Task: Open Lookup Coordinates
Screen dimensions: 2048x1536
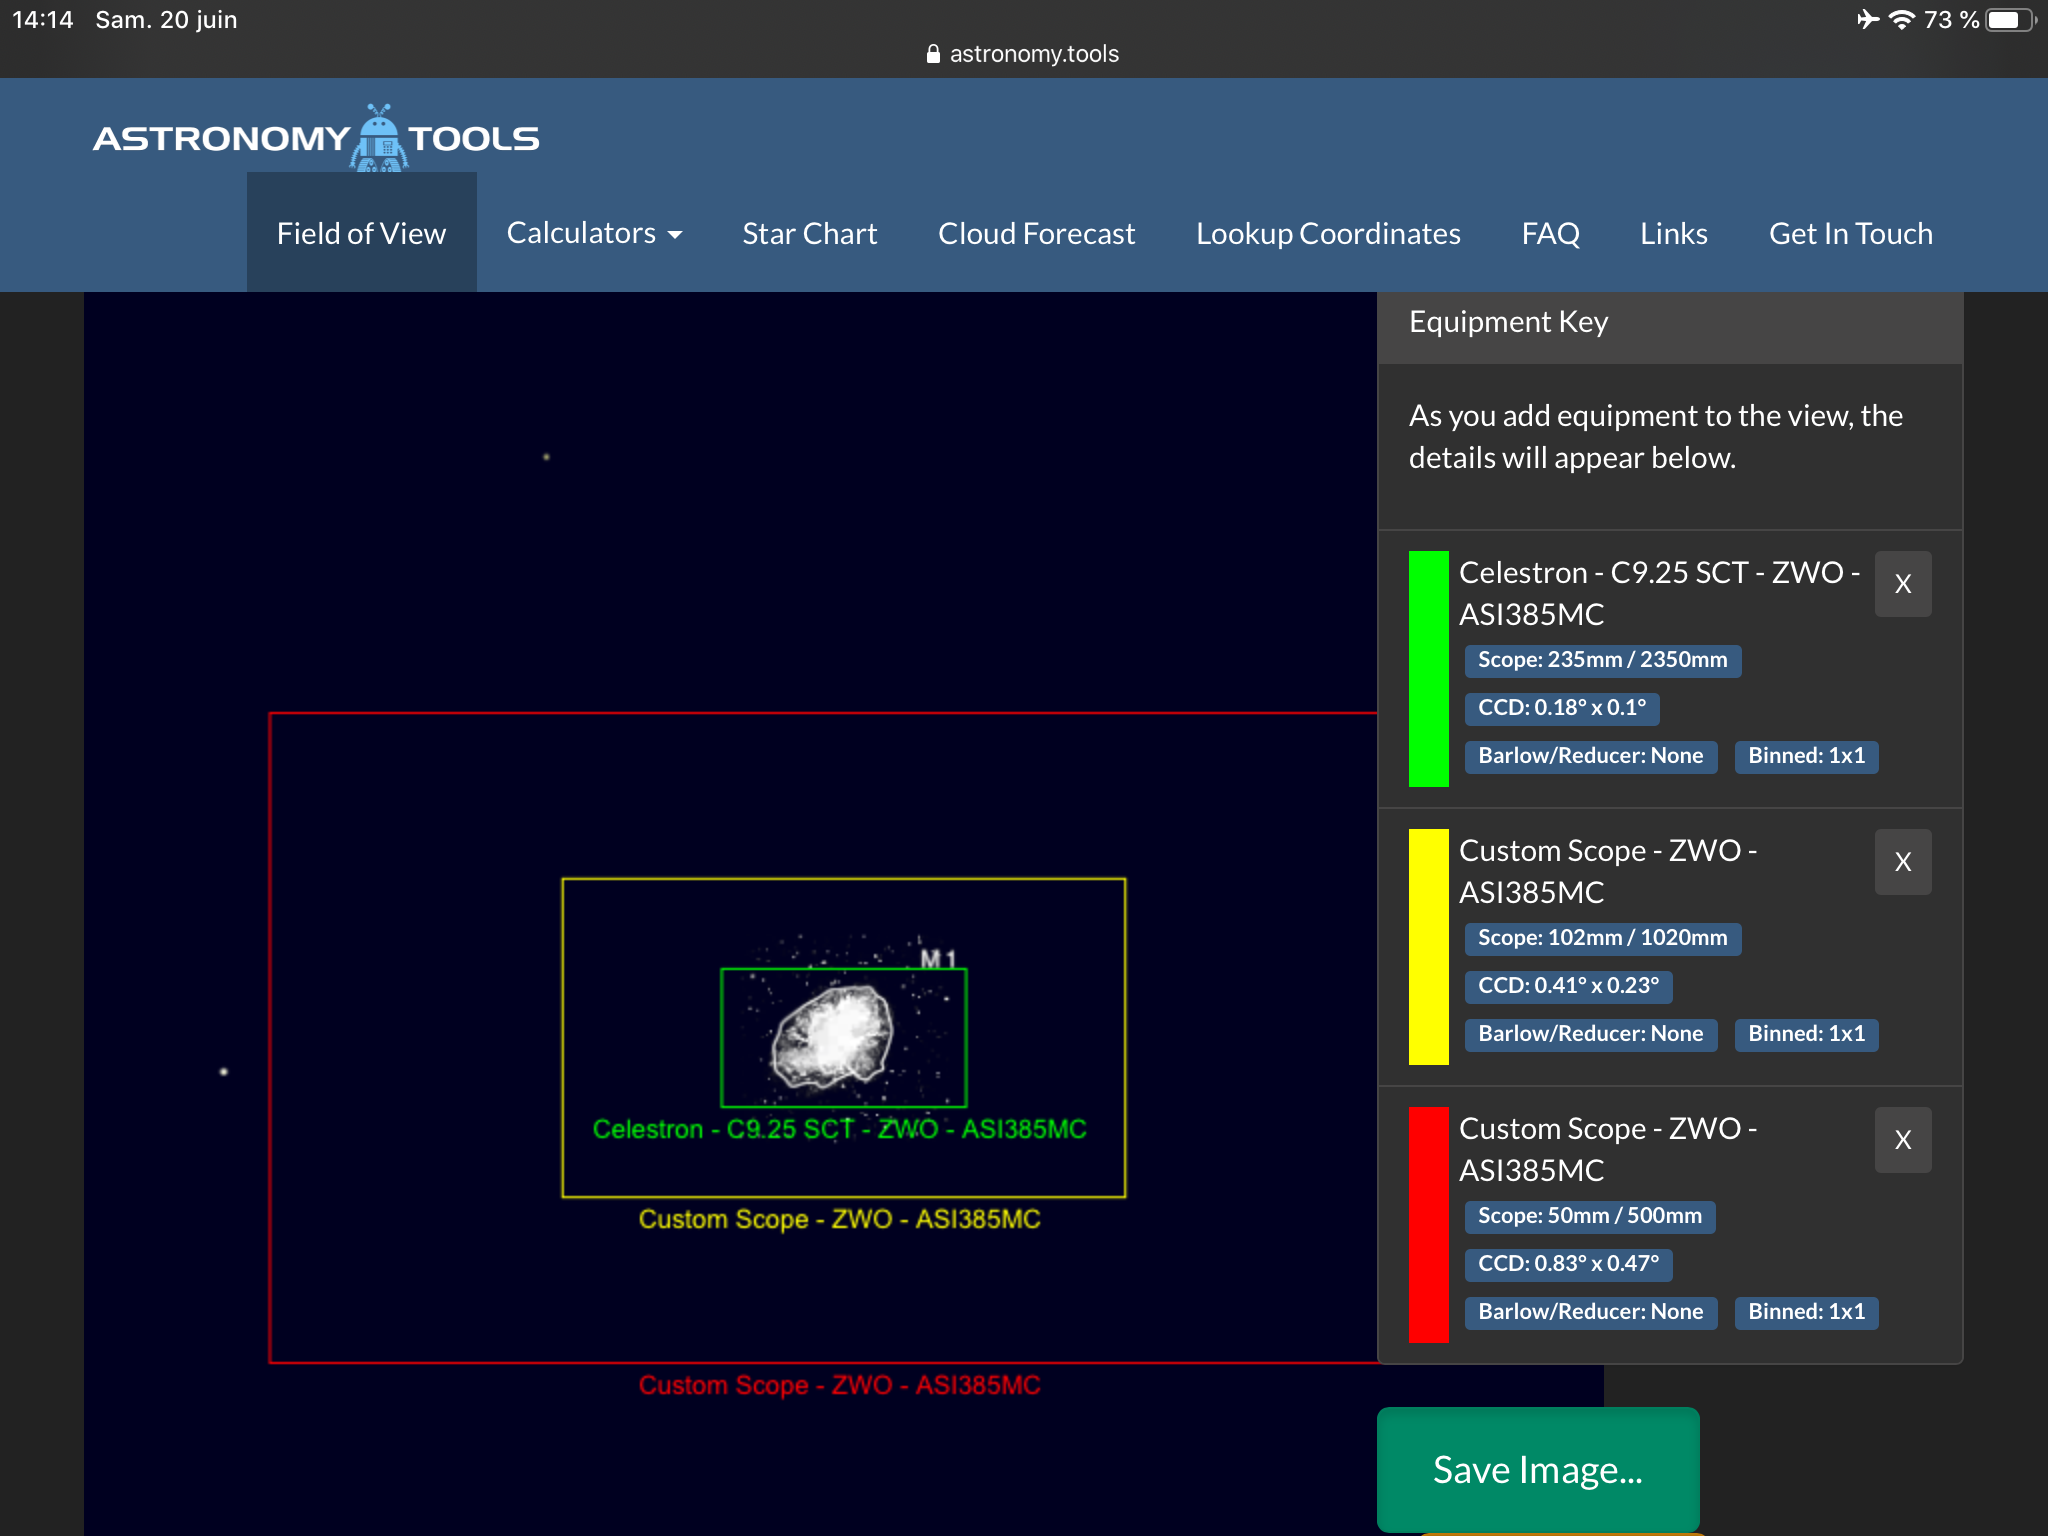Action: 1328,233
